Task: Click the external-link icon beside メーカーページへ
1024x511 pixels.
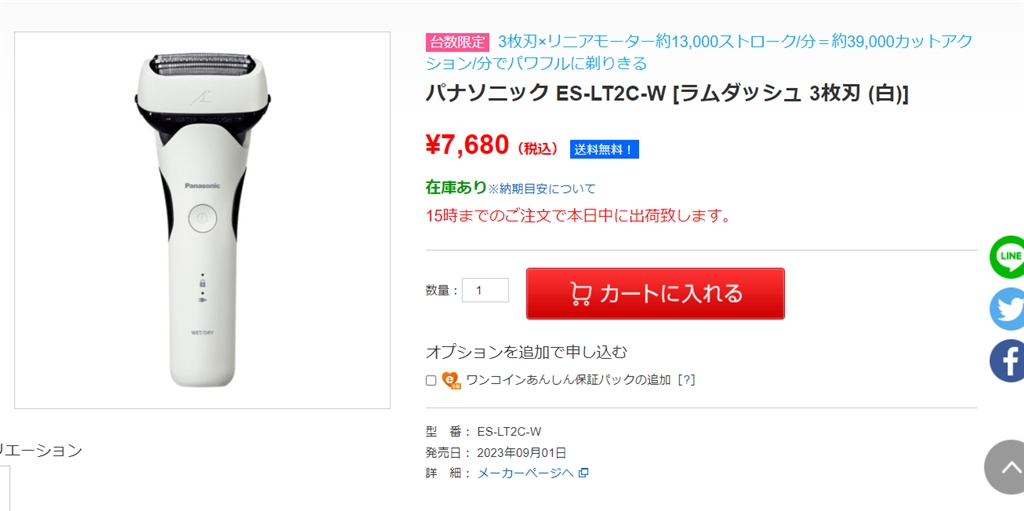Action: pyautogui.click(x=583, y=473)
